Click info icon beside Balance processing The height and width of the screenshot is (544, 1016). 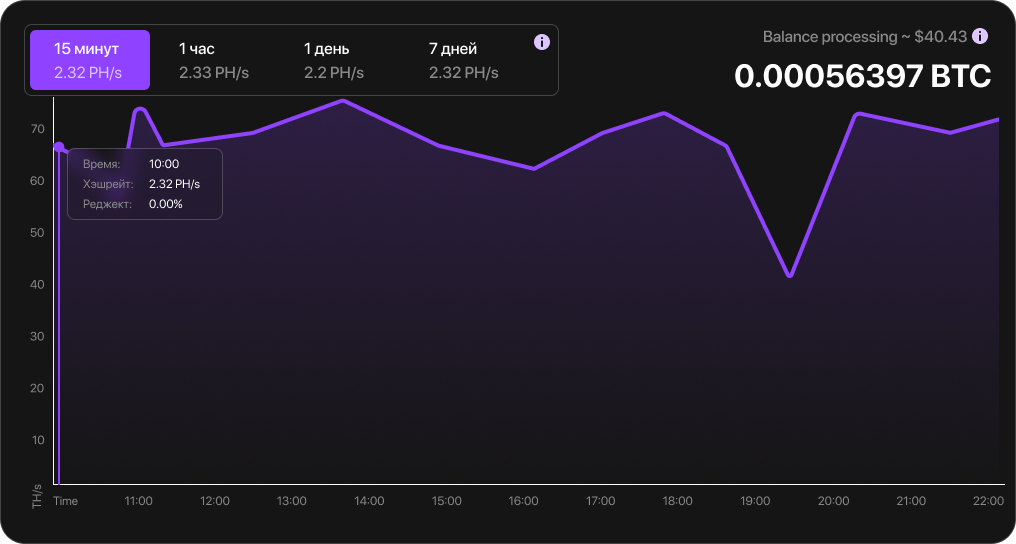point(980,36)
